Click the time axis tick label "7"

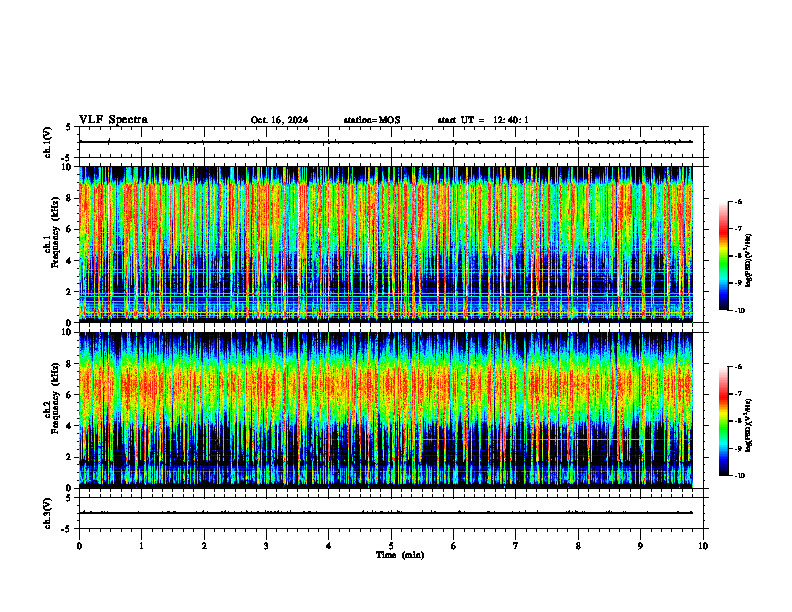tap(516, 546)
